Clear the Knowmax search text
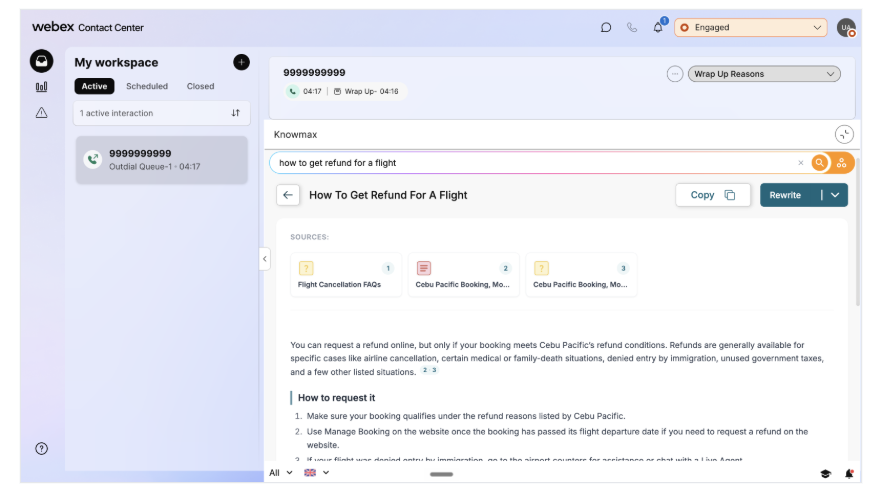Viewport: 875px width, 494px height. (801, 163)
